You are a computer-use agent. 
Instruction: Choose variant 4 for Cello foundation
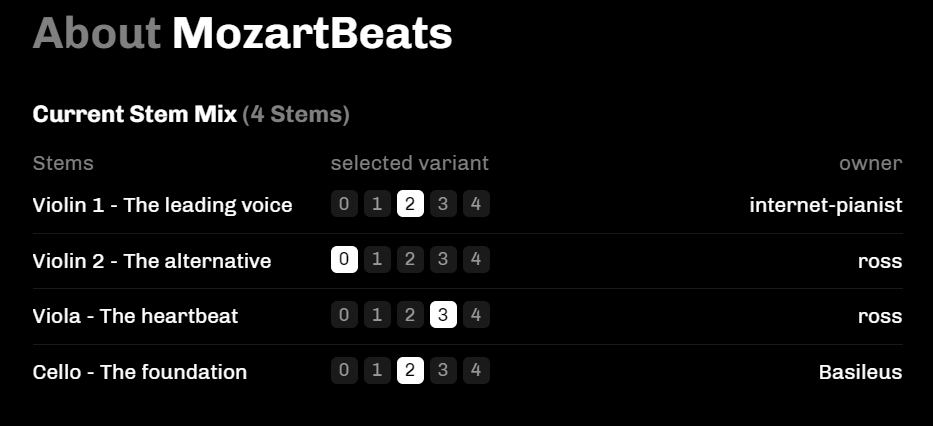point(476,372)
